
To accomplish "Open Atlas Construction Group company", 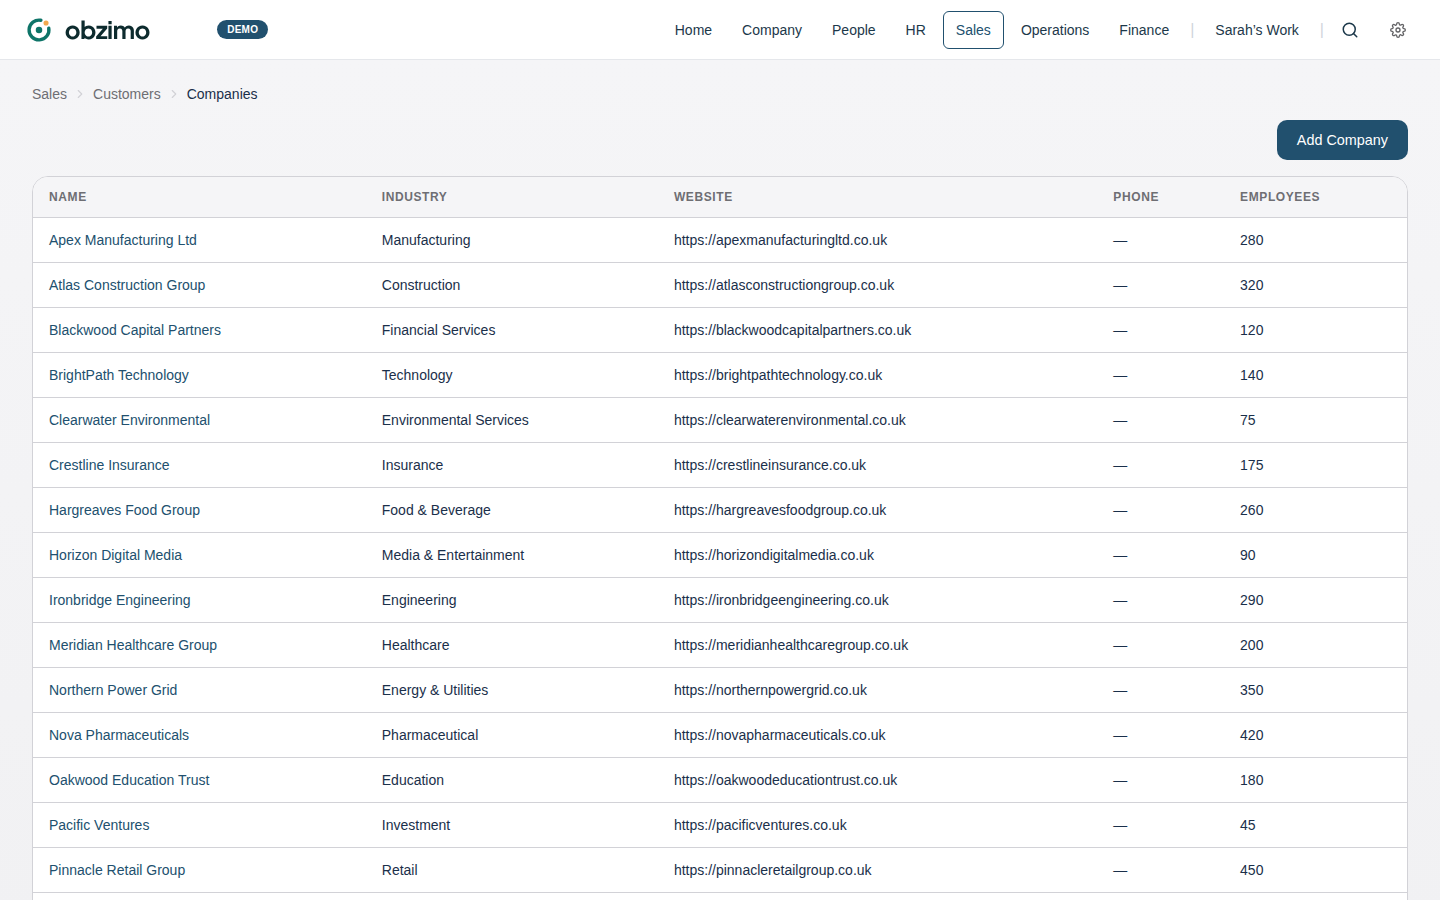I will (127, 285).
